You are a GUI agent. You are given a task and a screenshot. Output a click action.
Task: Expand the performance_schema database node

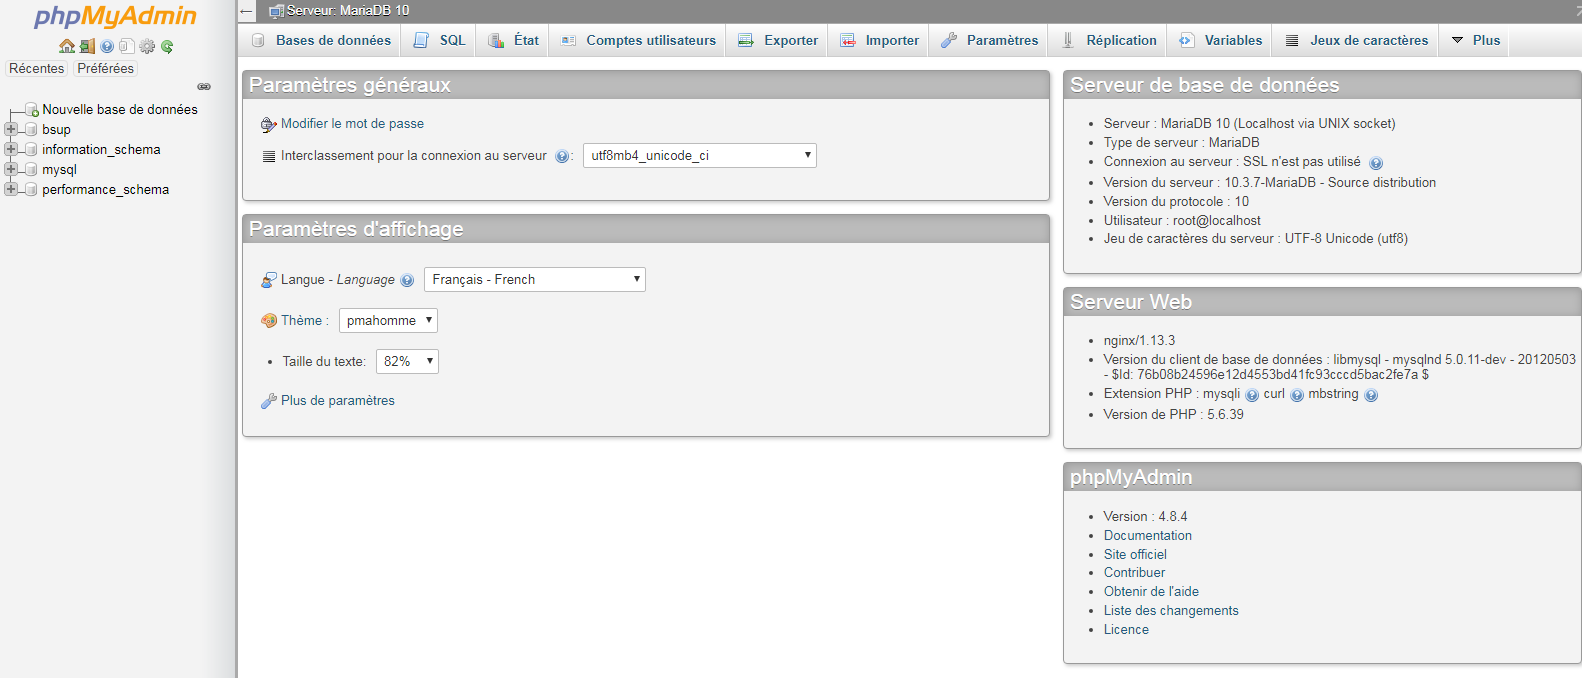point(11,189)
